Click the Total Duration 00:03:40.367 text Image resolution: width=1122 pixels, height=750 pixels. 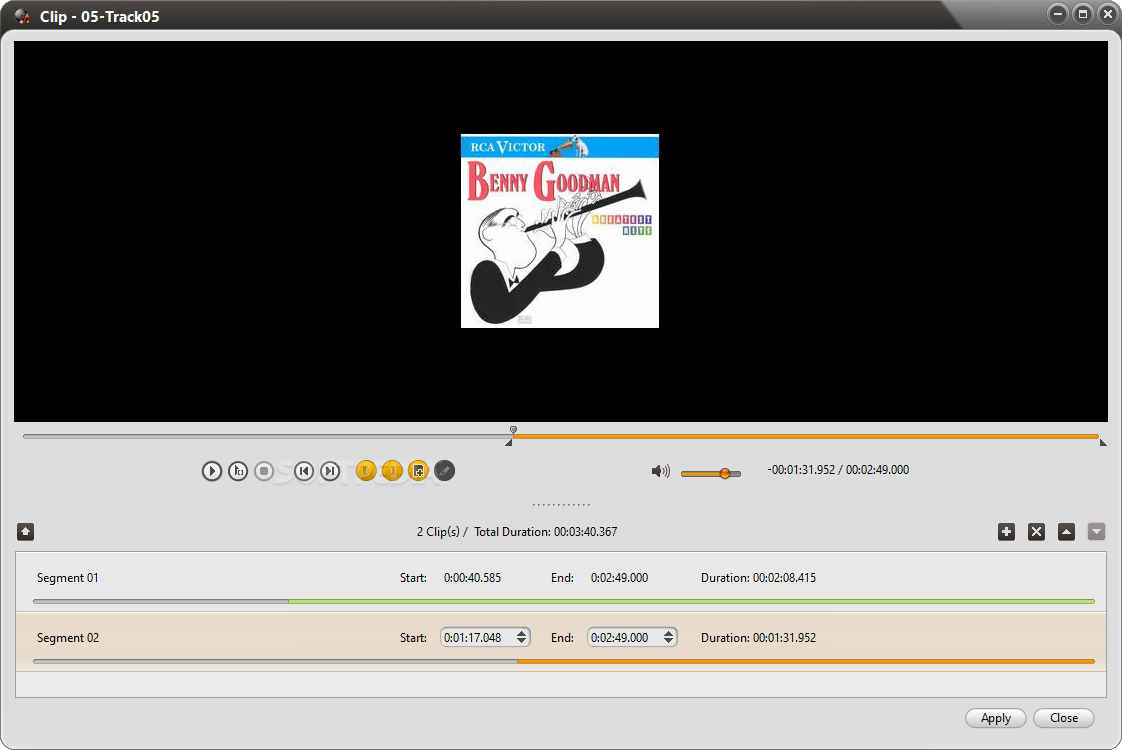(545, 532)
